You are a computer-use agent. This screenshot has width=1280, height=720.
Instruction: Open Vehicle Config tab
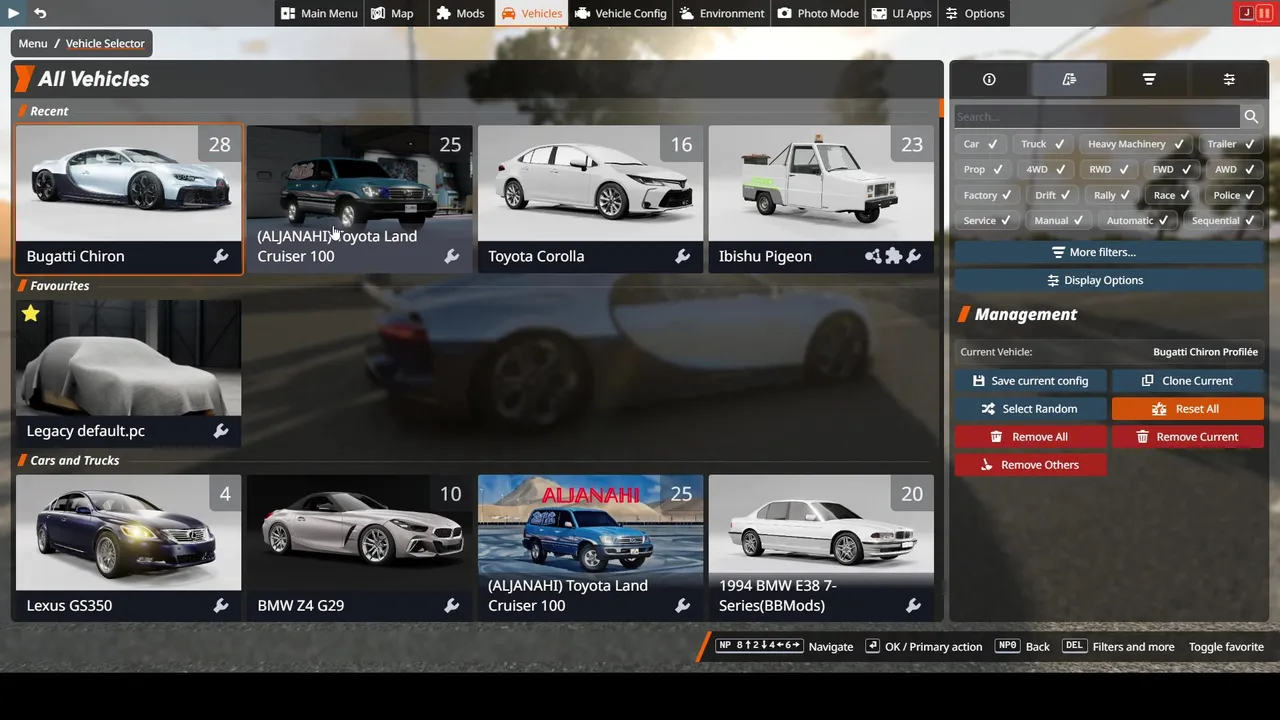pos(620,13)
